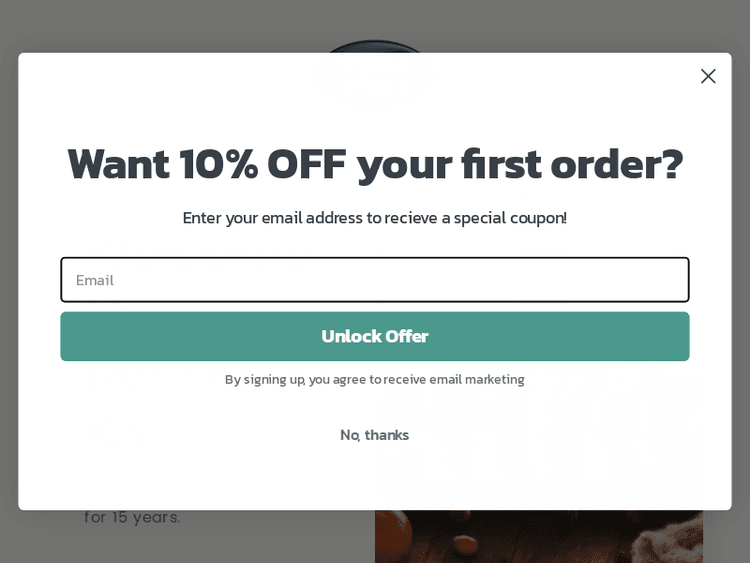Screen dimensions: 750x563
Task: Select the "Enter your email address" subtitle line
Action: (x=374, y=218)
